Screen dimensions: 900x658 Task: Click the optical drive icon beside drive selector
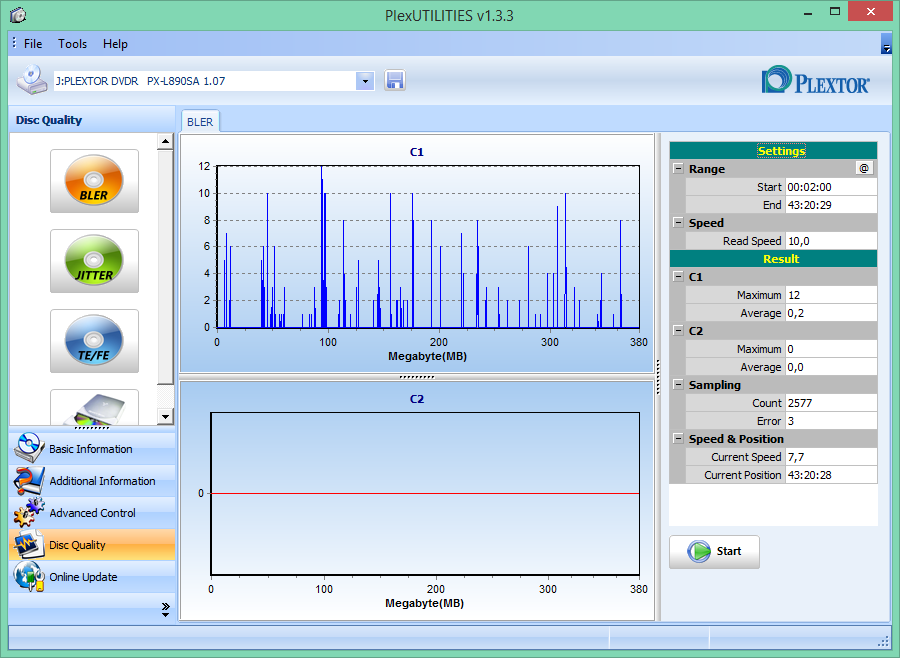click(32, 80)
